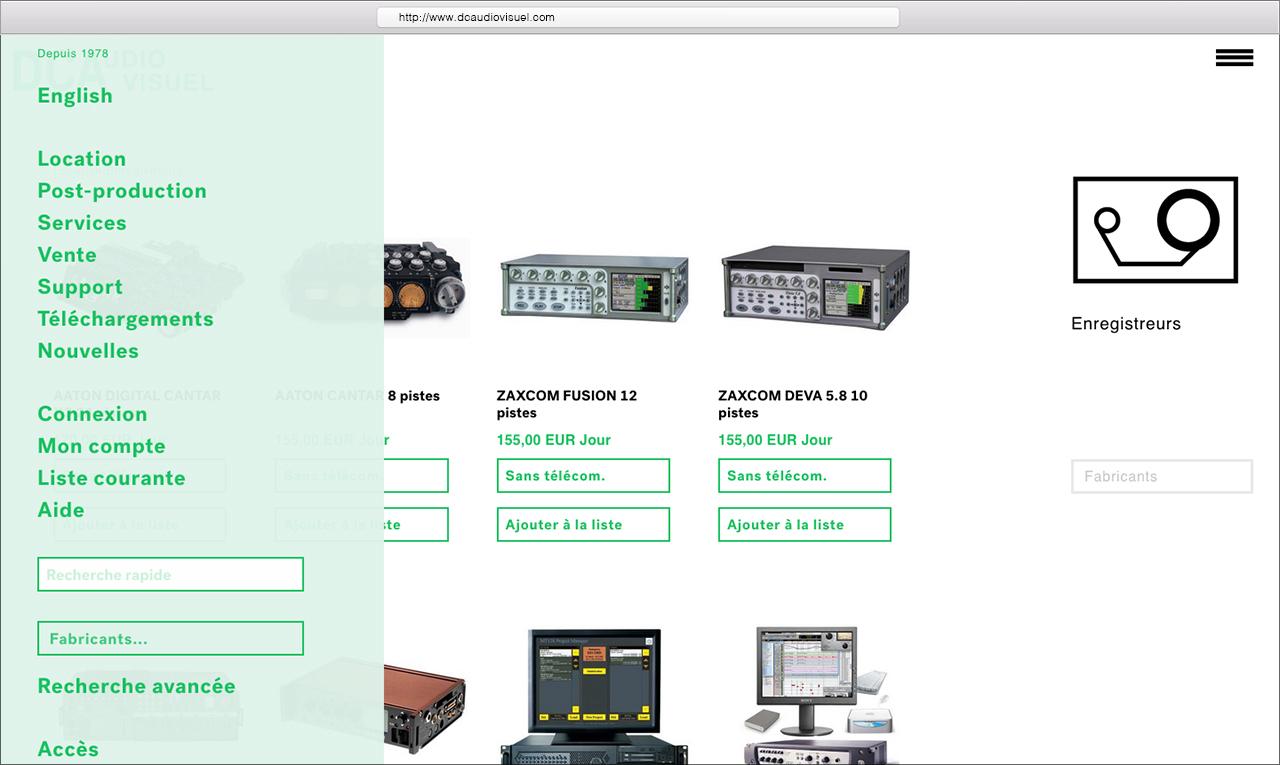Open Mon compte
Viewport: 1280px width, 765px height.
click(101, 446)
